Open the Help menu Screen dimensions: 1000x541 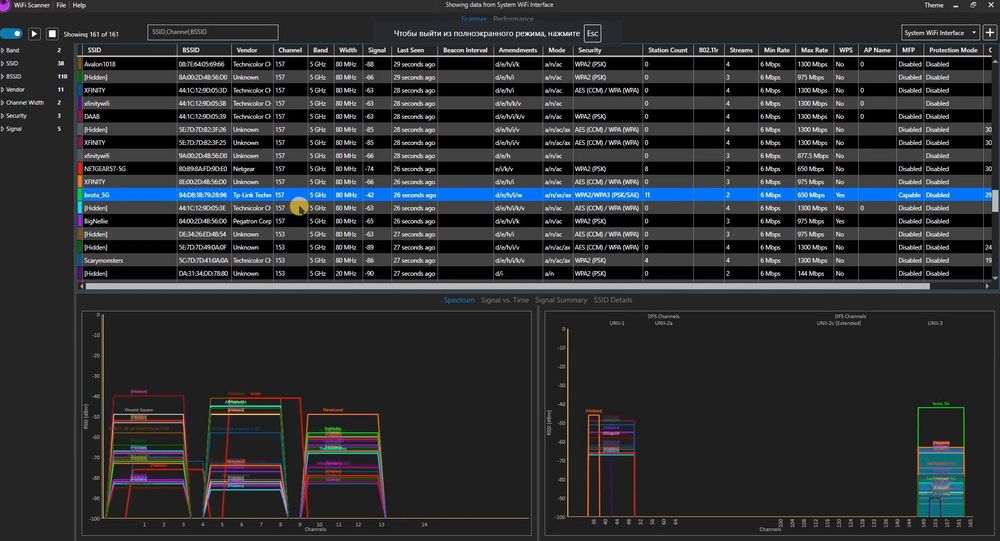tap(79, 5)
